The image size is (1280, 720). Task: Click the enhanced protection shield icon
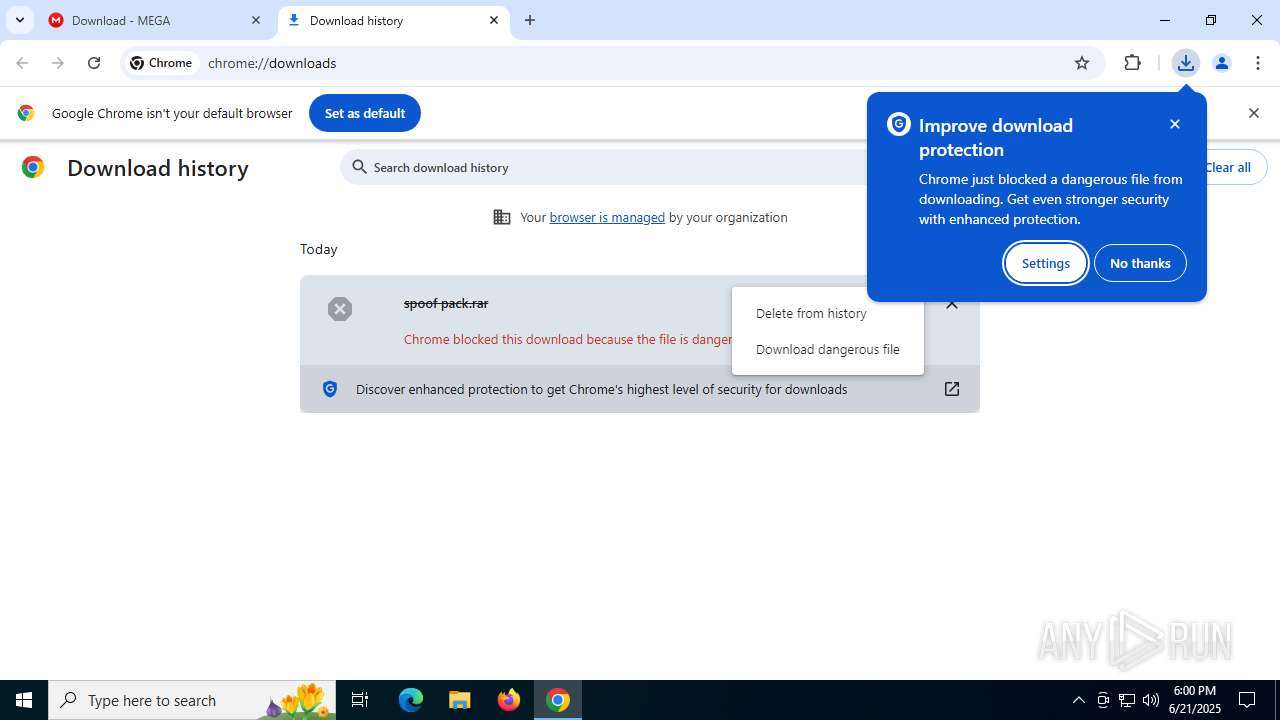330,389
